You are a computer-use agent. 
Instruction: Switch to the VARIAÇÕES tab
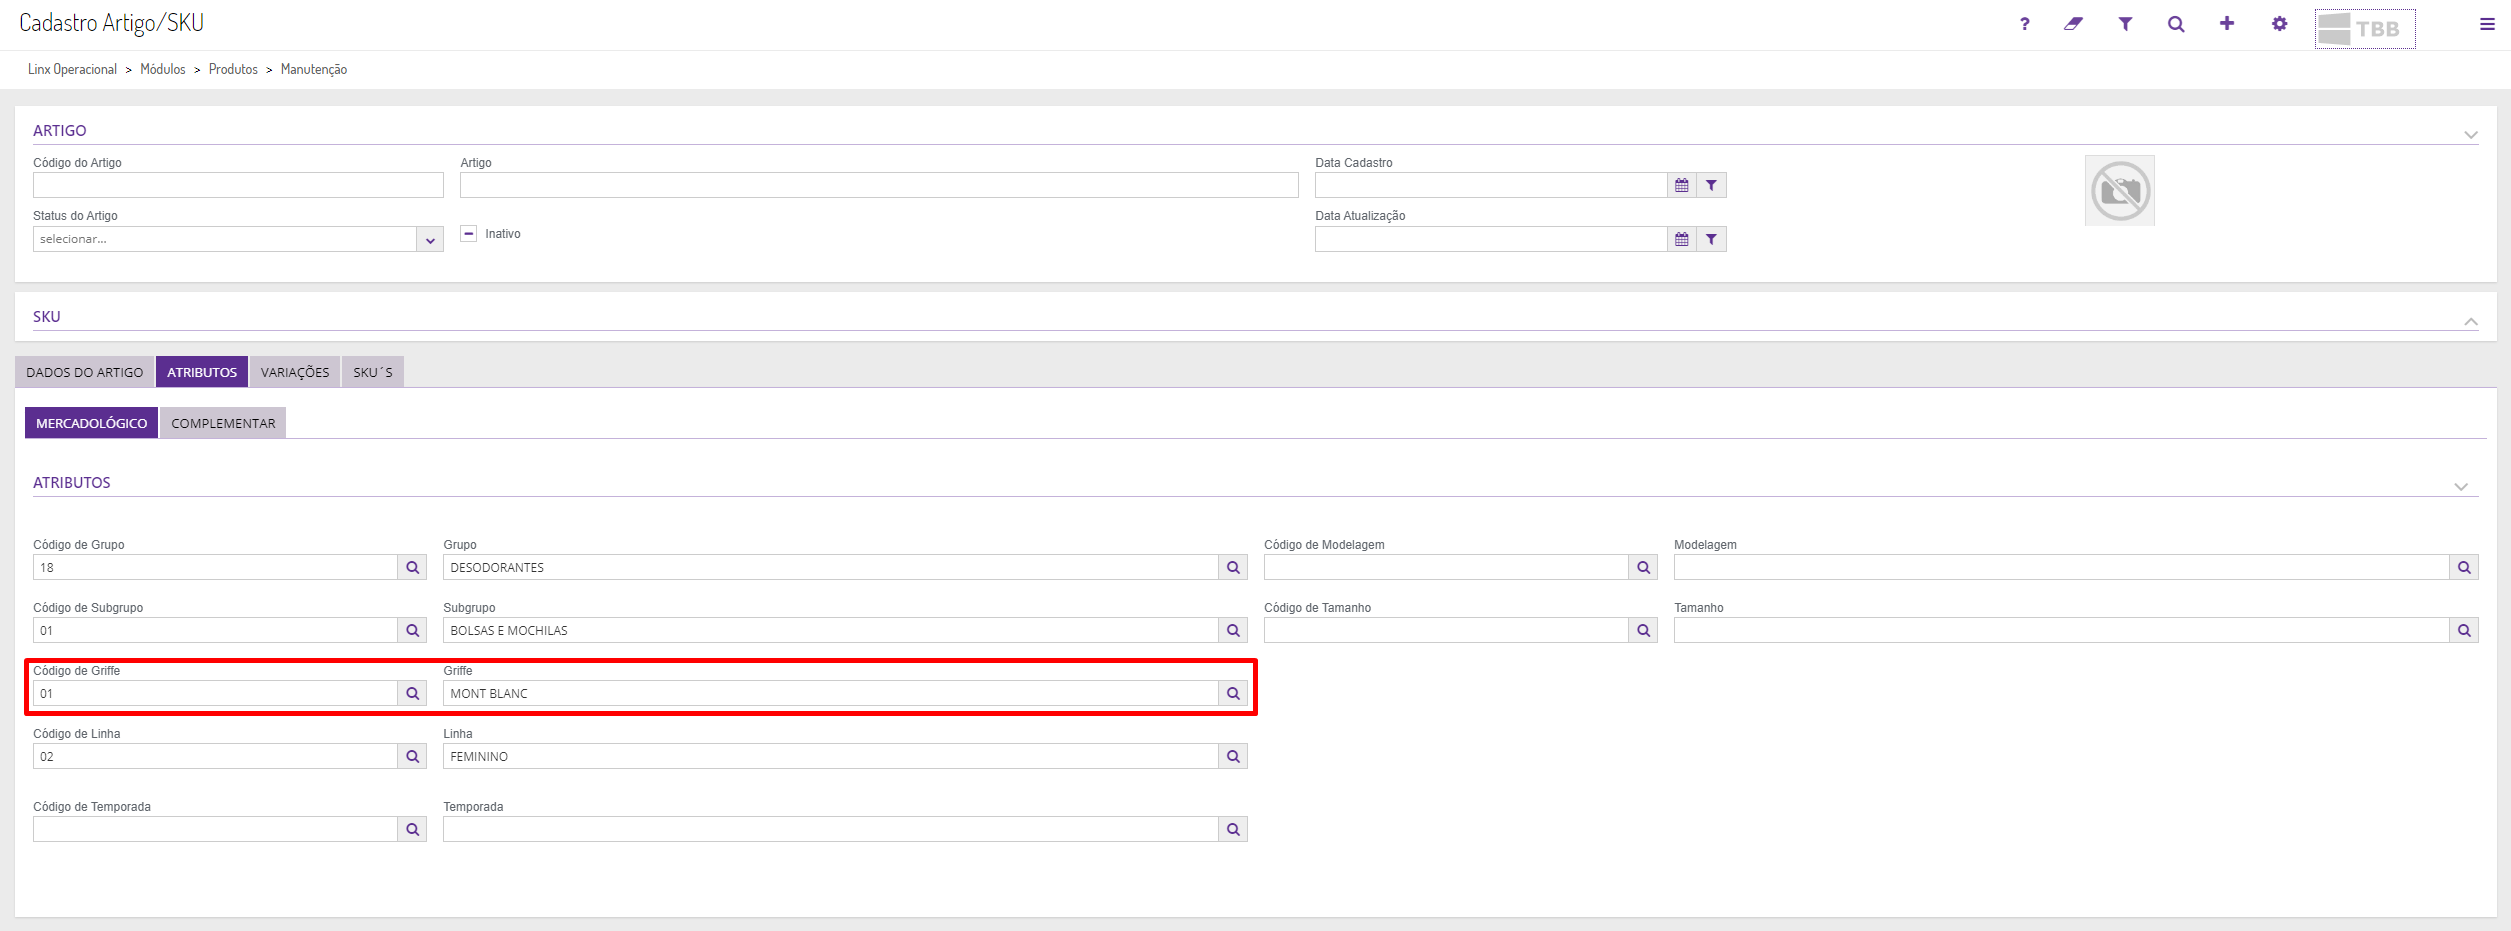tap(295, 372)
